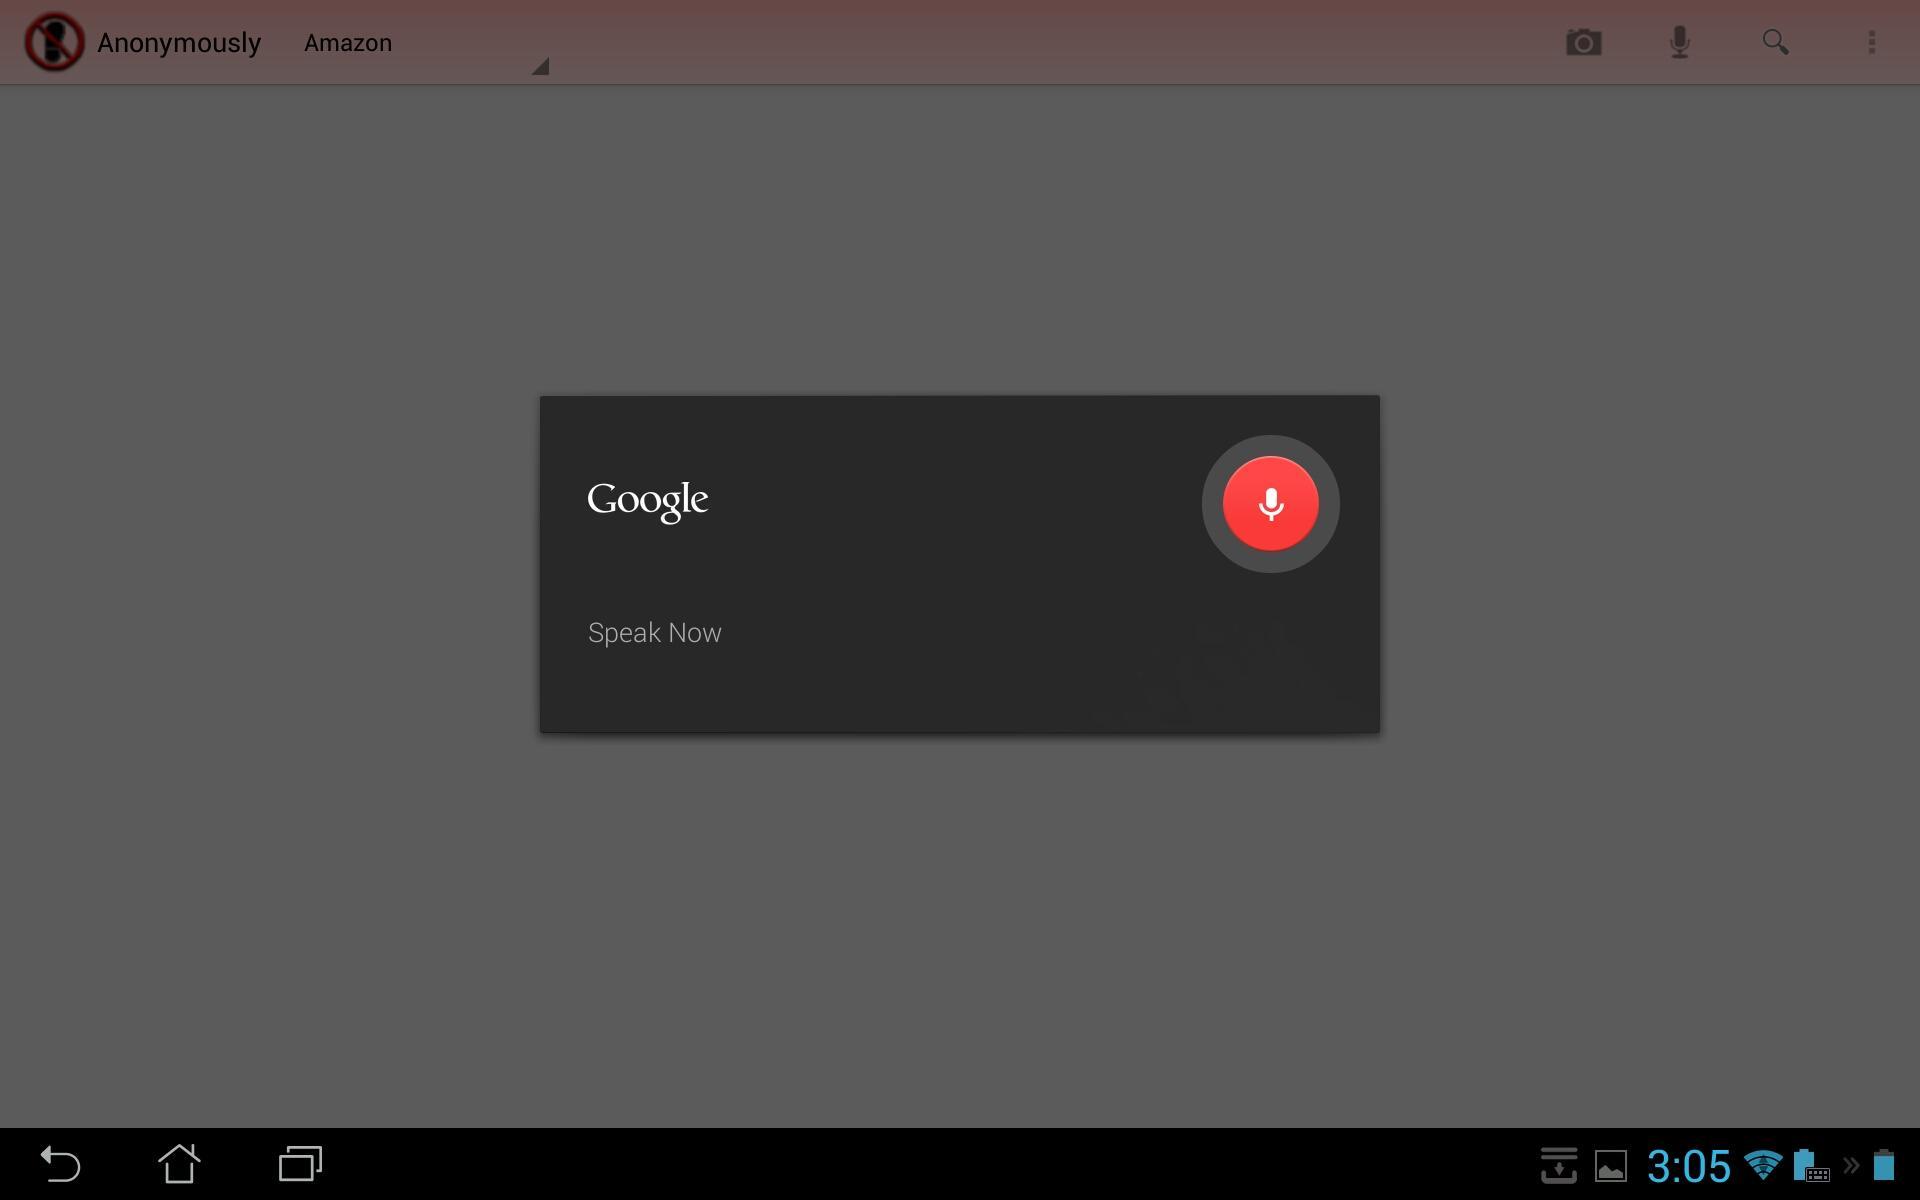Open camera search in toolbar
Image resolution: width=1920 pixels, height=1200 pixels.
click(1584, 42)
